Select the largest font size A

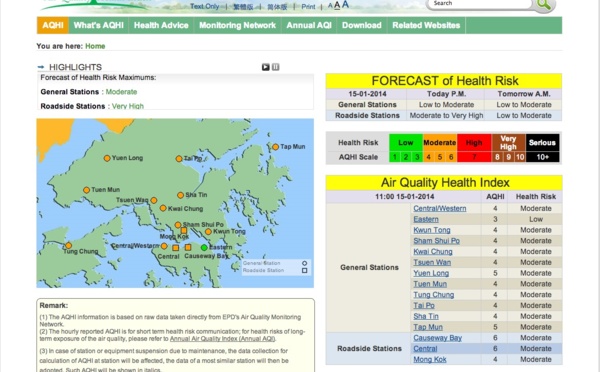click(x=345, y=5)
